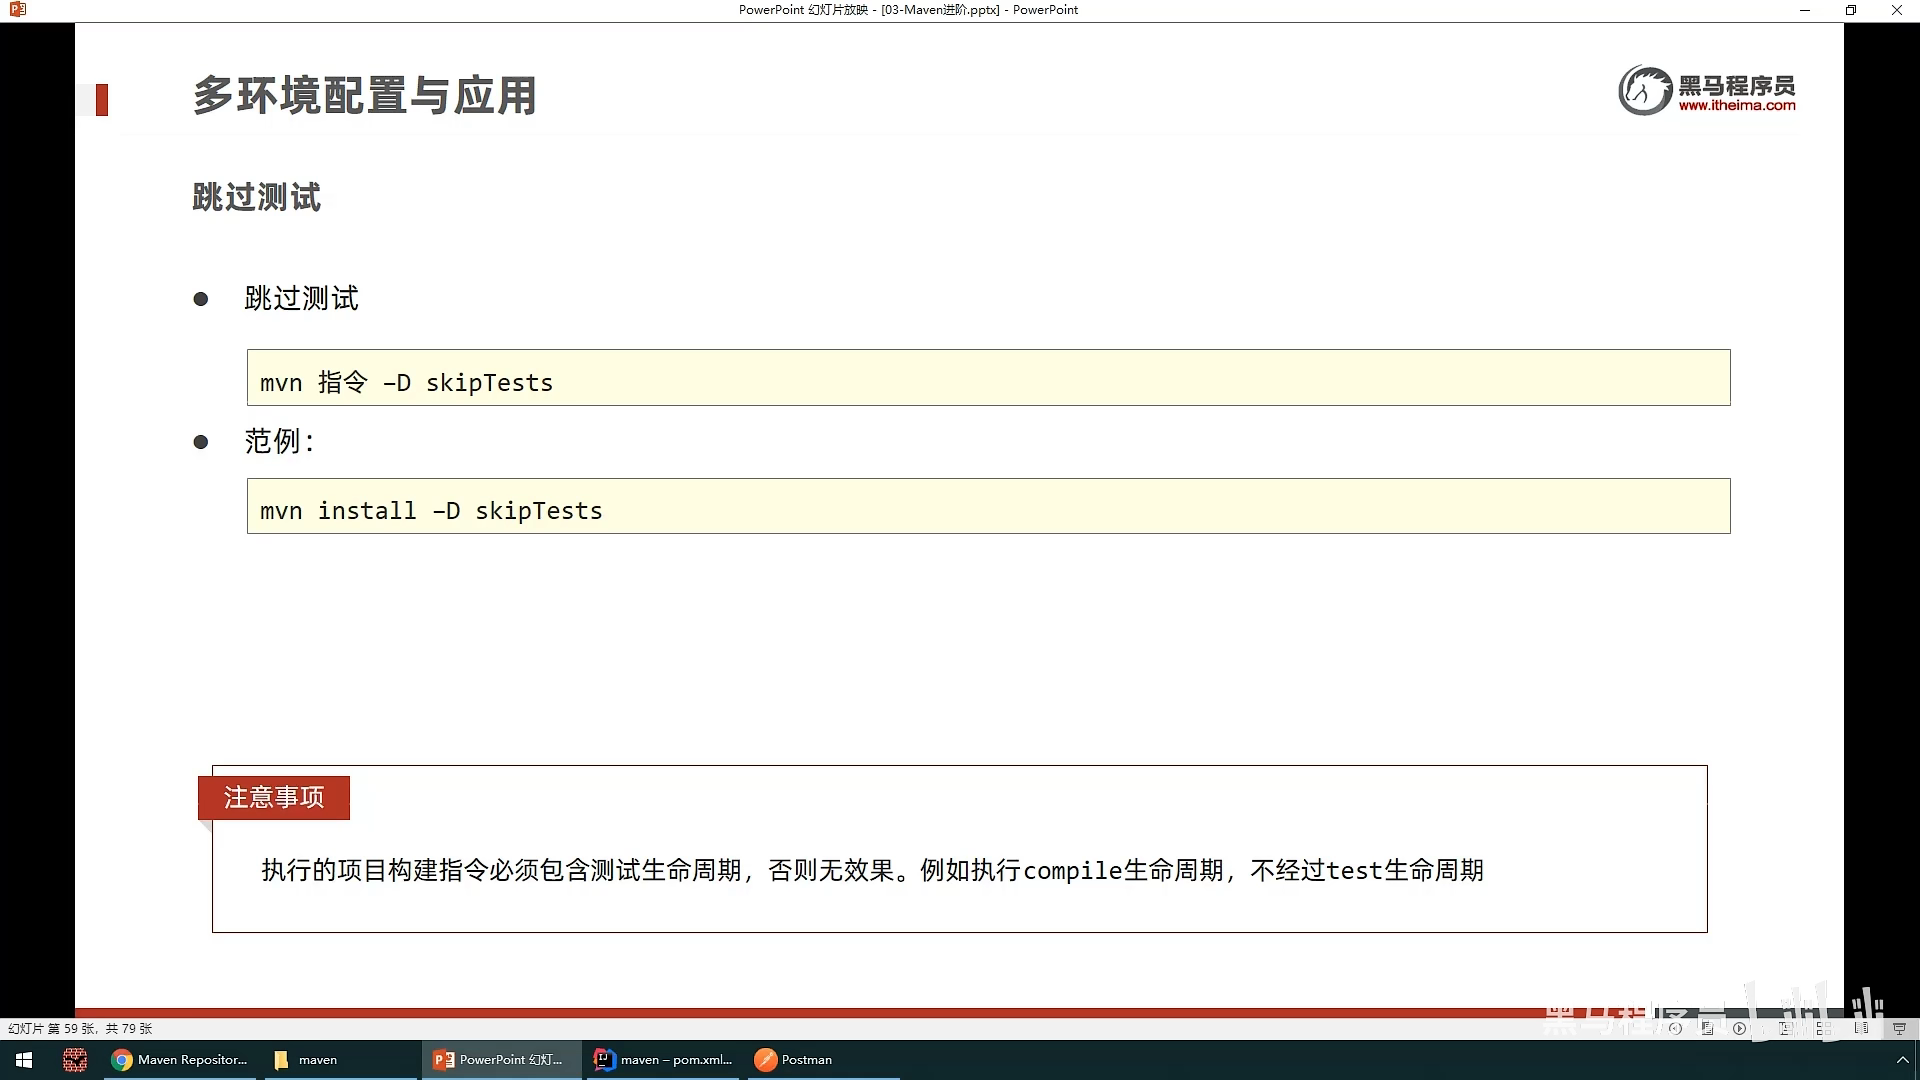Advance to next slide with status bar arrow
The width and height of the screenshot is (1920, 1080).
point(1739,1028)
